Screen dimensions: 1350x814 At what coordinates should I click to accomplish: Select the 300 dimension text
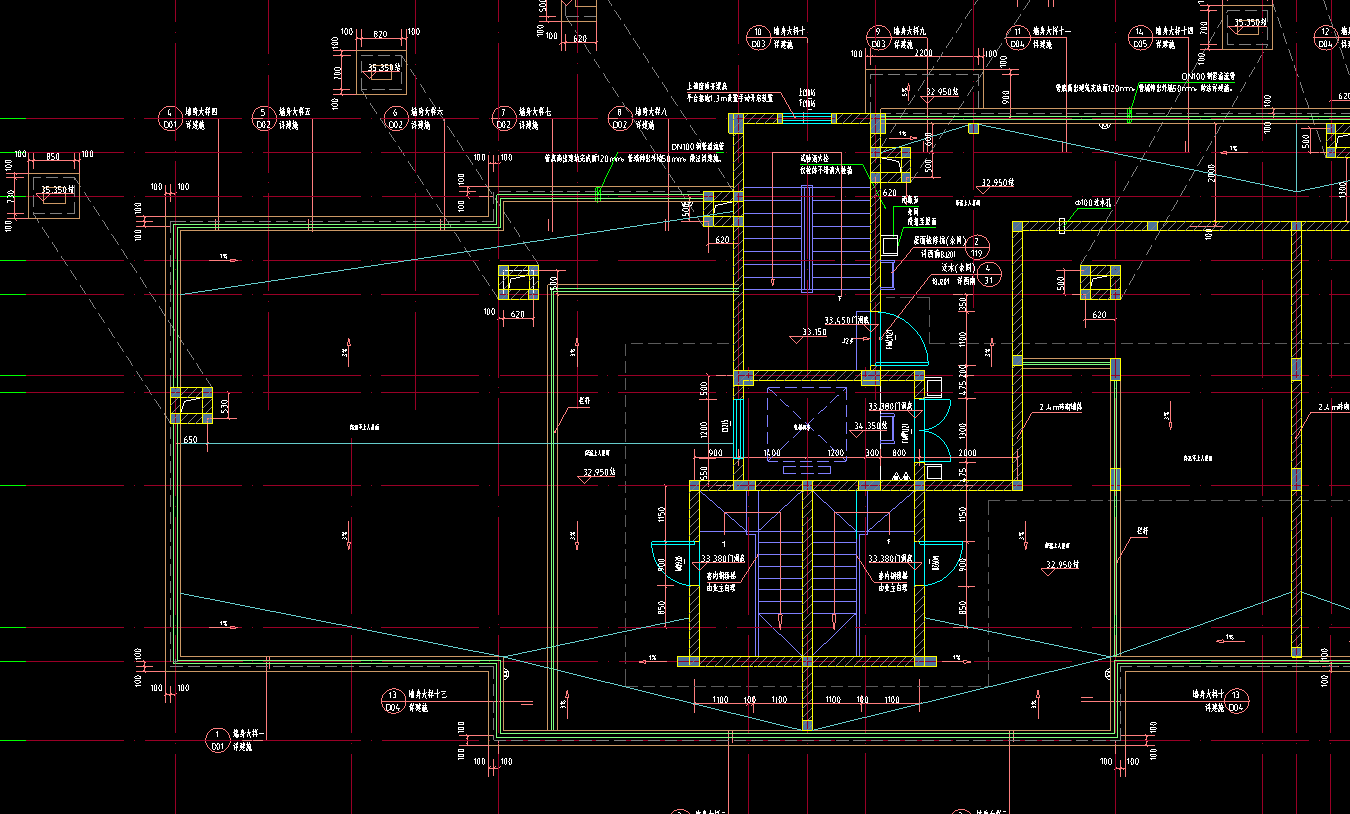[872, 453]
